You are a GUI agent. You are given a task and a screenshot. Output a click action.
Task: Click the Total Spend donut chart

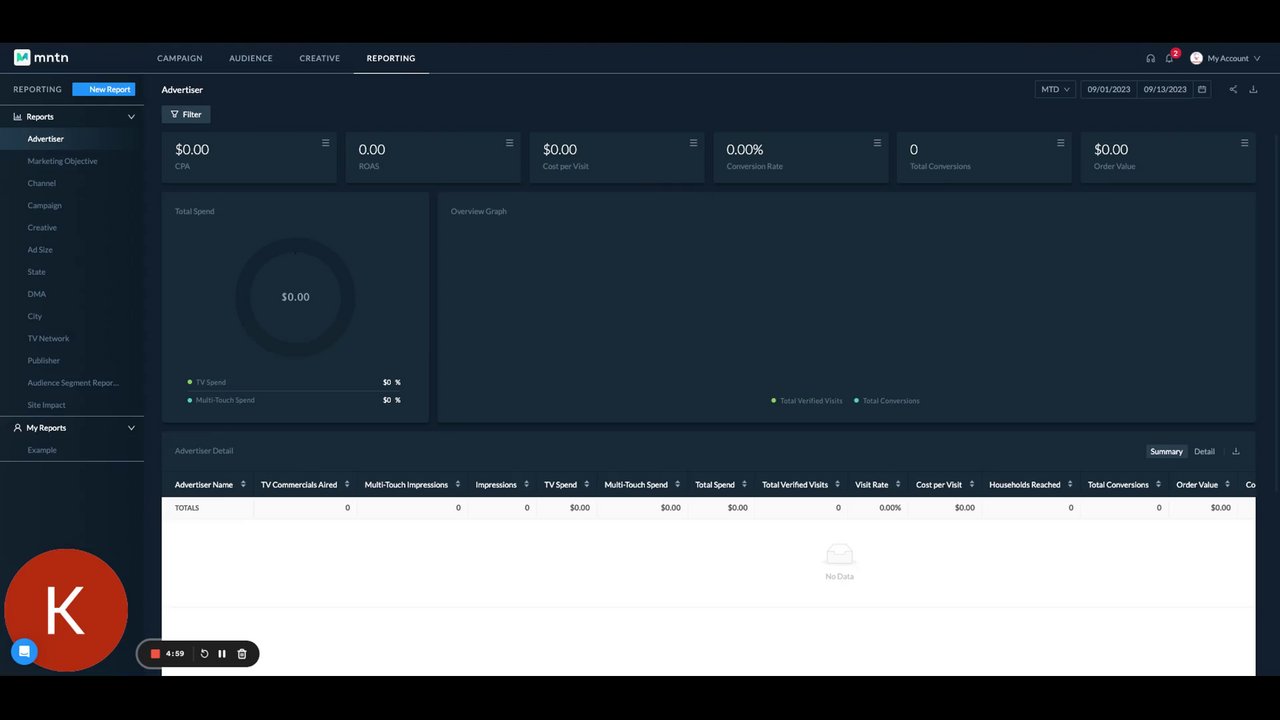pyautogui.click(x=295, y=297)
